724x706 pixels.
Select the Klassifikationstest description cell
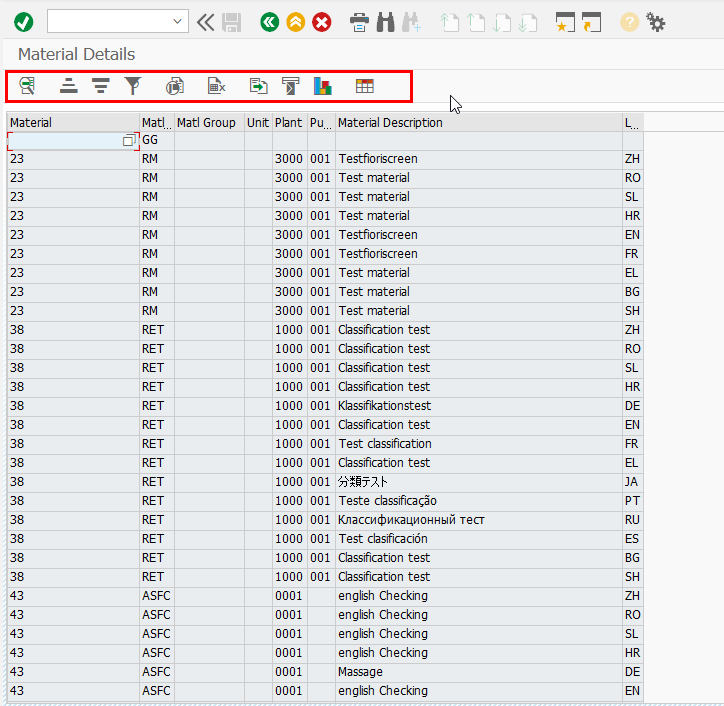click(478, 406)
